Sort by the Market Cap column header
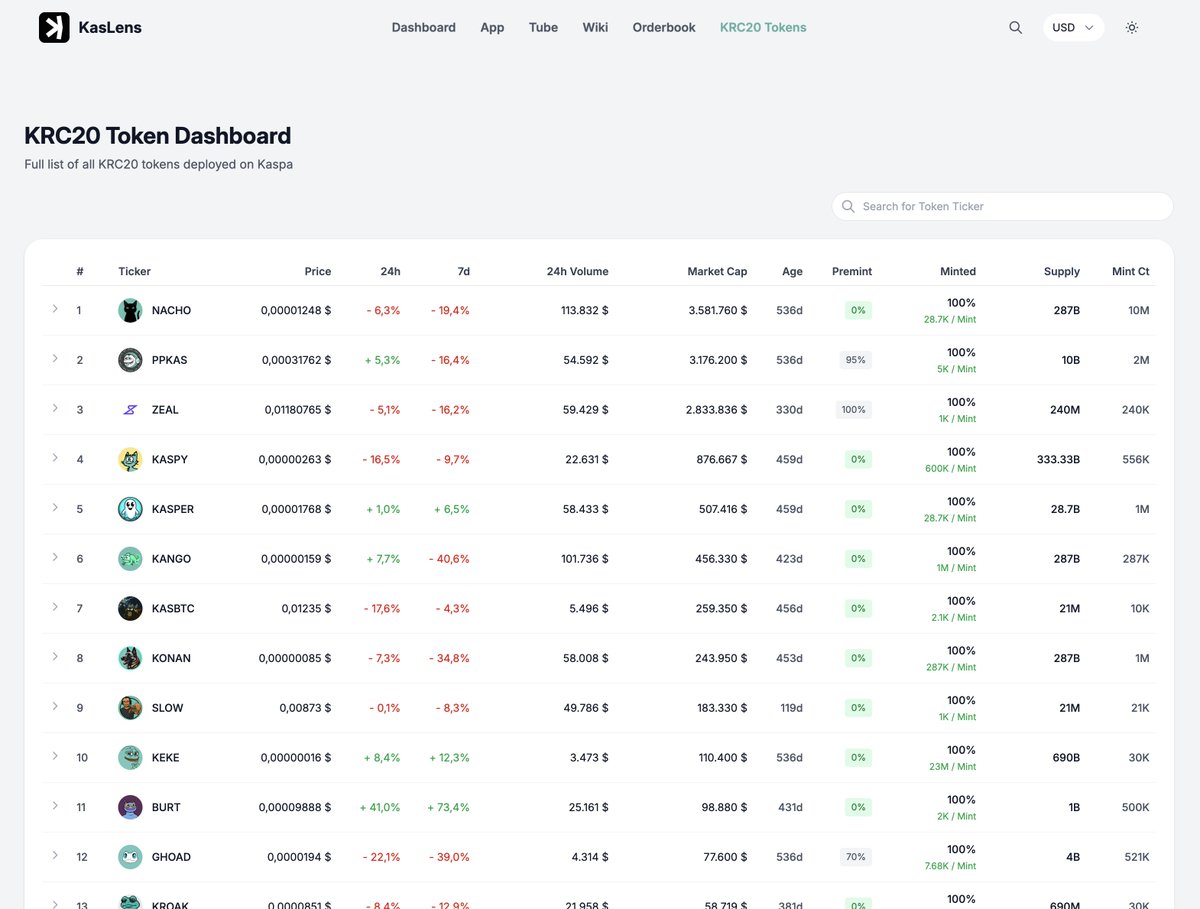This screenshot has width=1200, height=909. click(x=717, y=271)
